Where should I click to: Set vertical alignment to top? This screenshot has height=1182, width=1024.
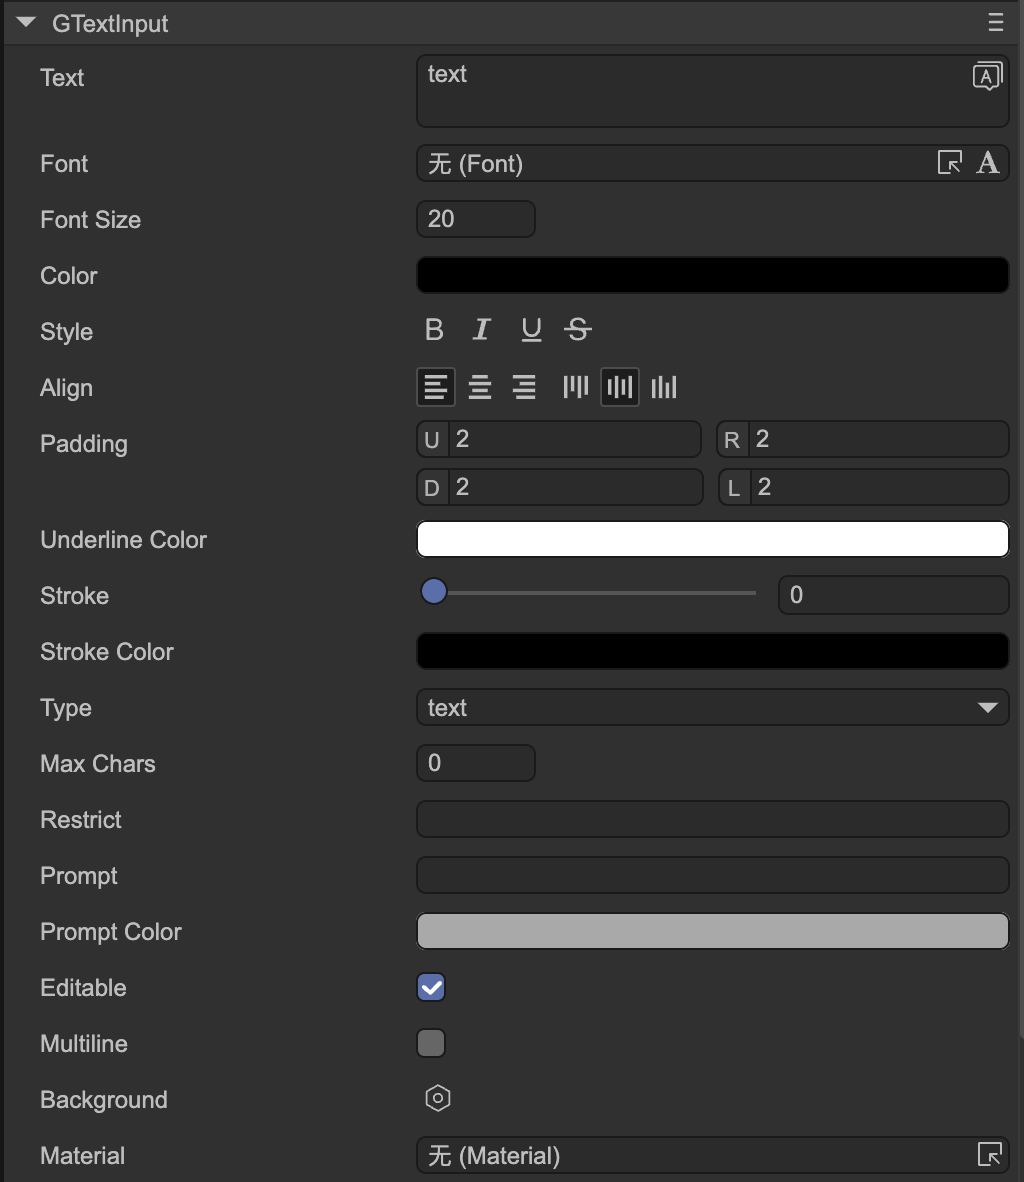point(576,387)
